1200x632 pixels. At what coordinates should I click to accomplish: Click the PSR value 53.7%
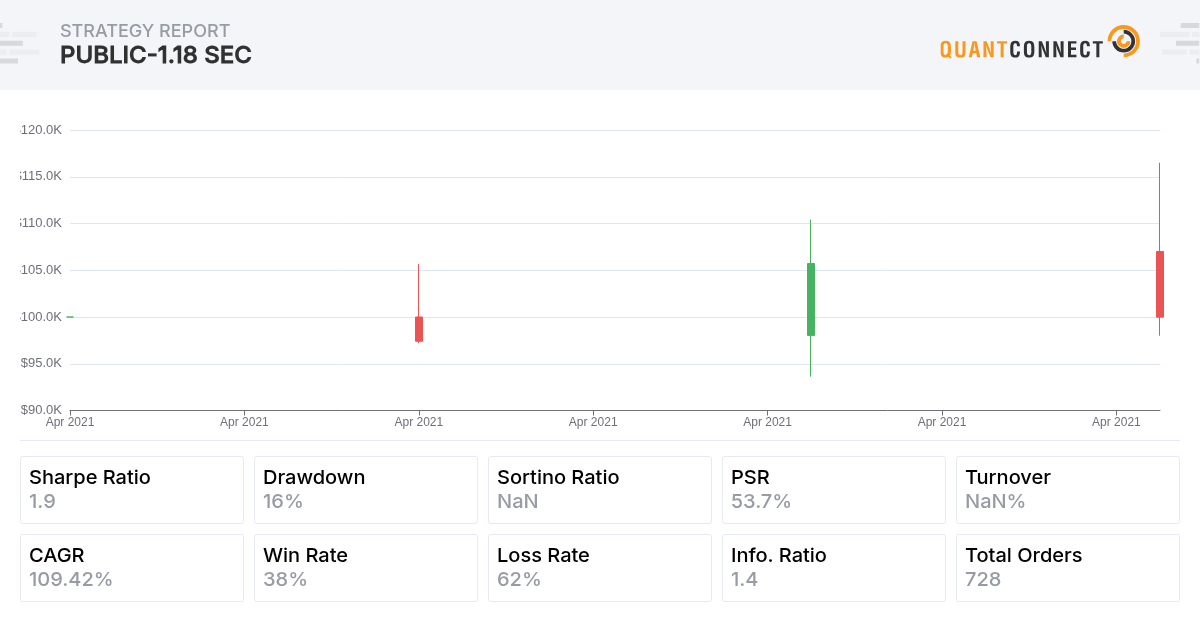761,502
